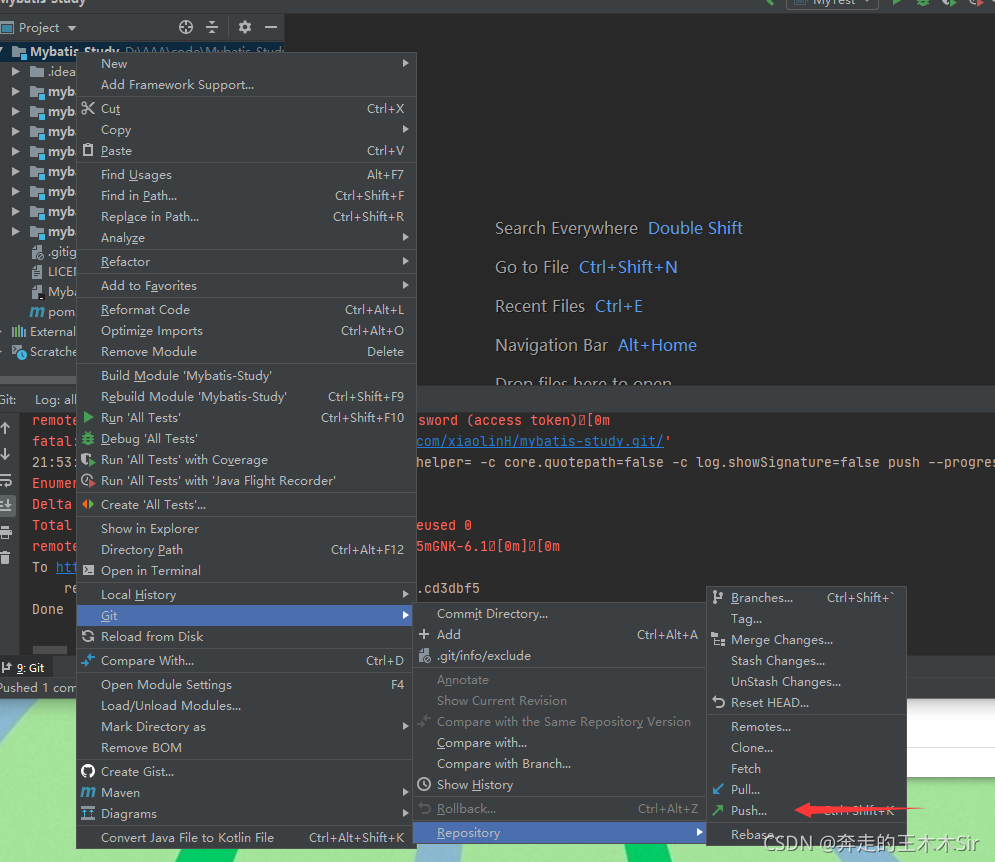Screen dimensions: 995x862
Task: Click the Diagrams icon in context menu
Action: click(88, 813)
